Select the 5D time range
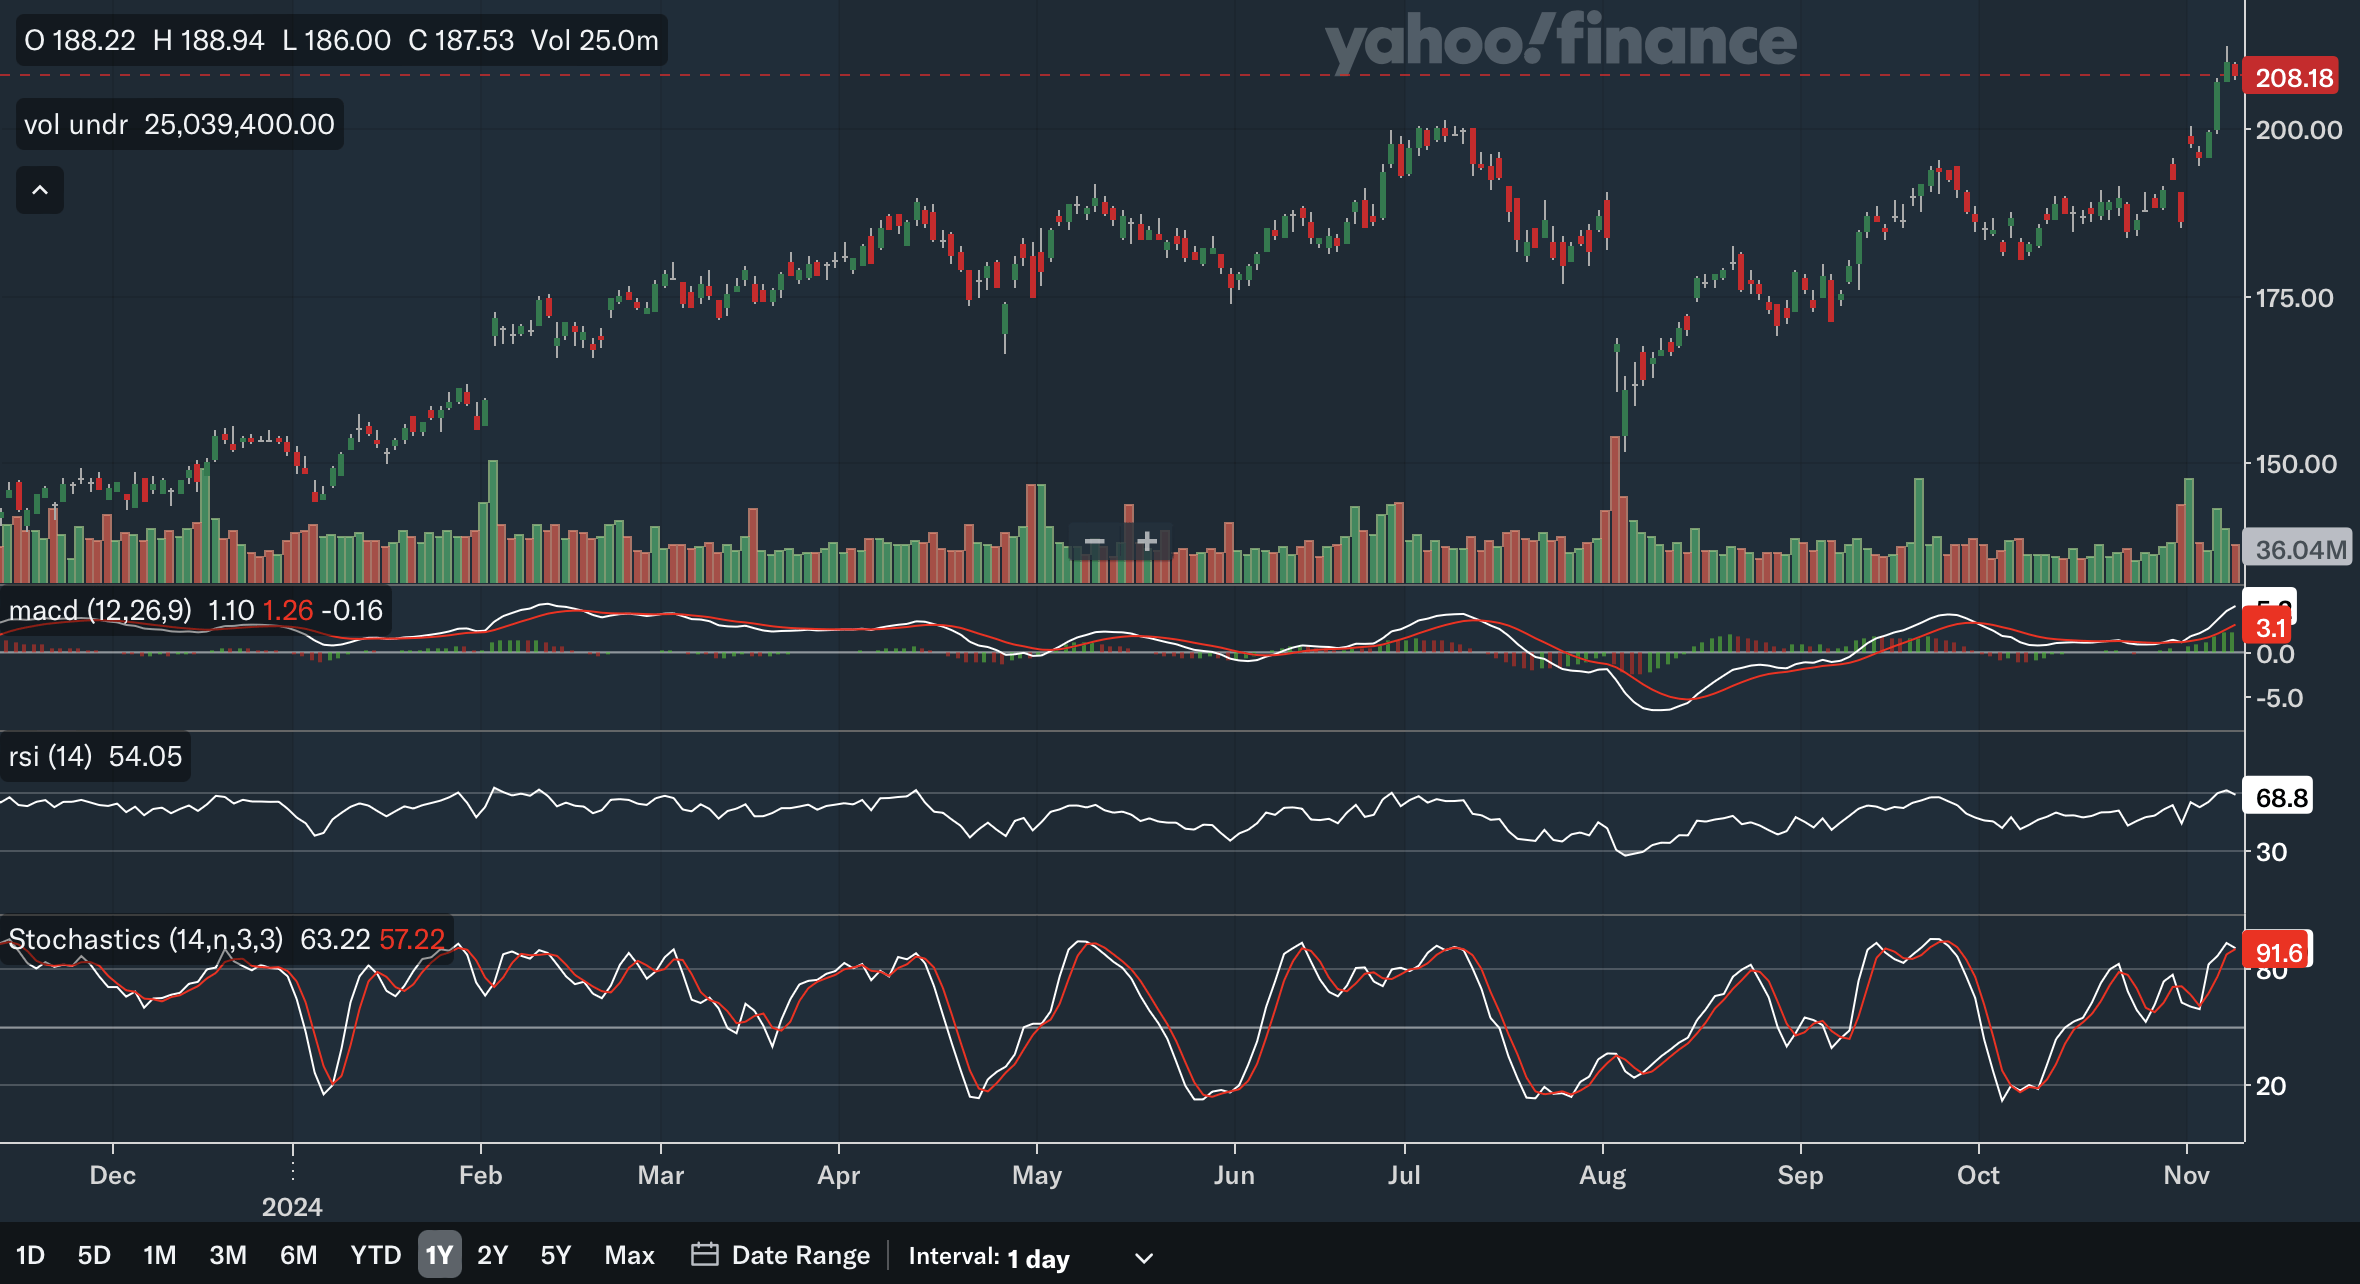The height and width of the screenshot is (1284, 2360). 94,1255
